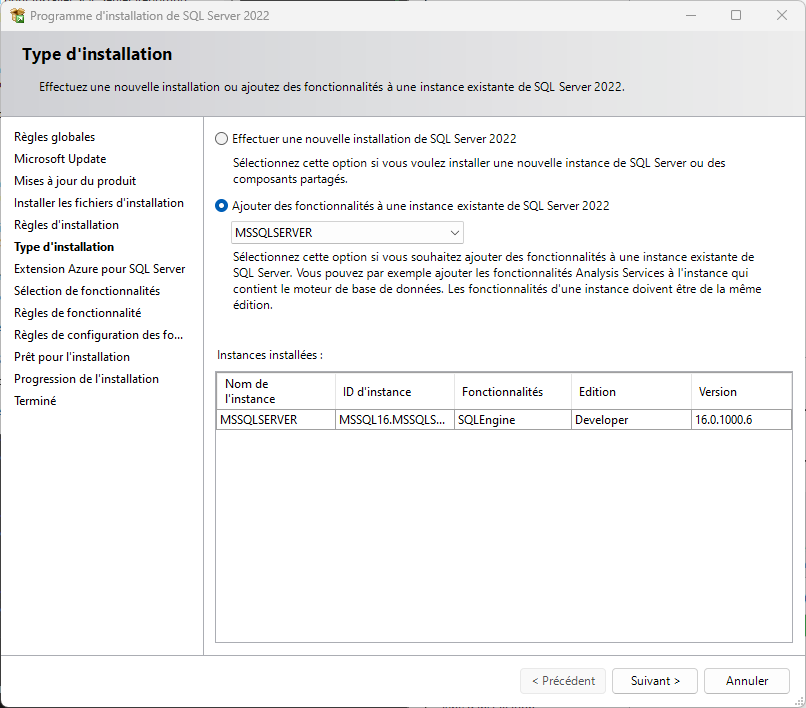Screen dimensions: 806x708
Task: Open Règles de configuration des fo... step
Action: 98,335
